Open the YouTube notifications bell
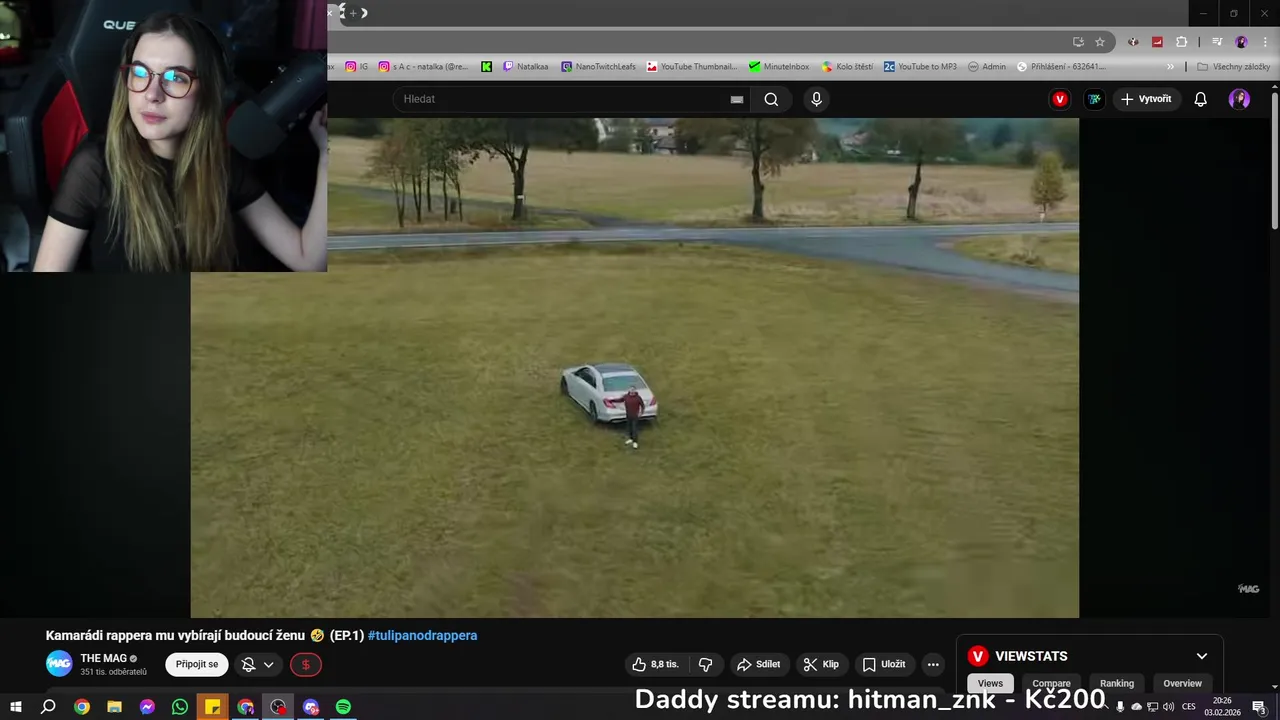The height and width of the screenshot is (720, 1280). click(x=1201, y=99)
